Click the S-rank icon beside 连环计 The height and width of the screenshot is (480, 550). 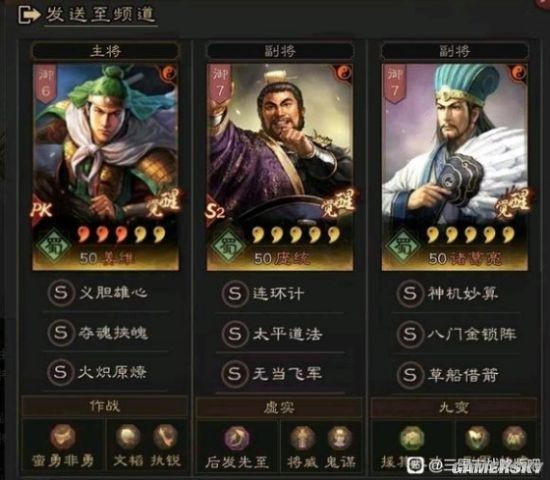(x=235, y=293)
